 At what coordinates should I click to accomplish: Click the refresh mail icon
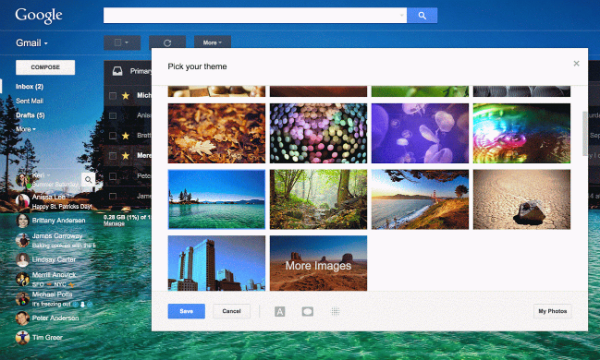[167, 42]
